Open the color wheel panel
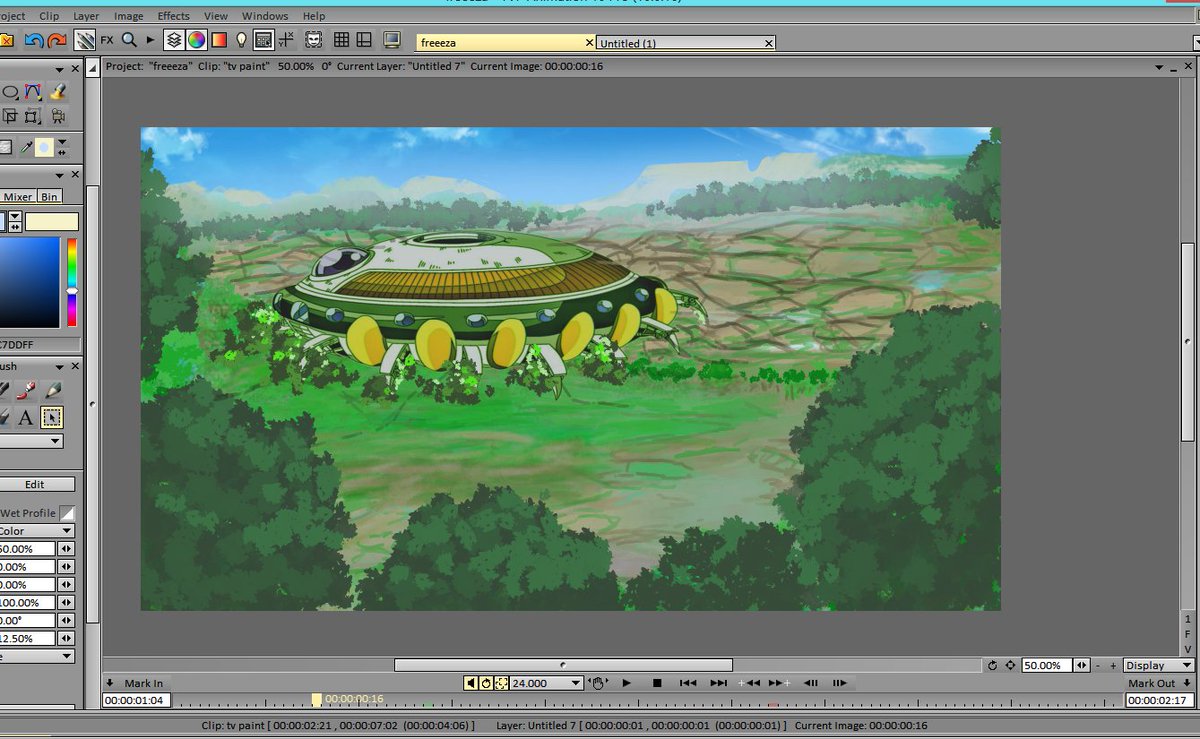The width and height of the screenshot is (1200, 739). pyautogui.click(x=196, y=40)
